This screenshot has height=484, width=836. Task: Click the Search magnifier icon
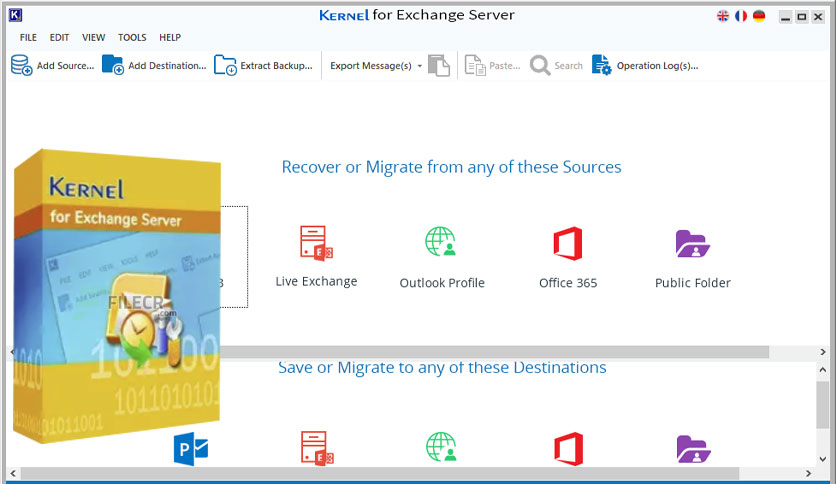tap(540, 66)
